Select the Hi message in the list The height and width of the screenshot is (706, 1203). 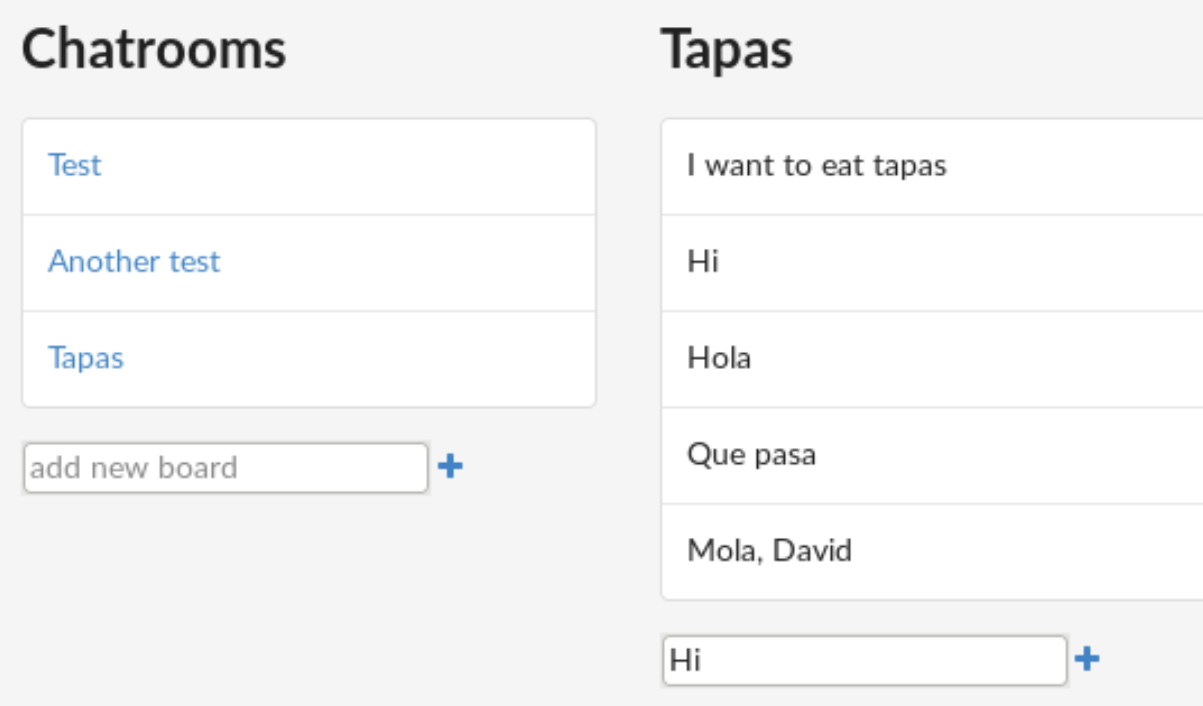click(703, 262)
